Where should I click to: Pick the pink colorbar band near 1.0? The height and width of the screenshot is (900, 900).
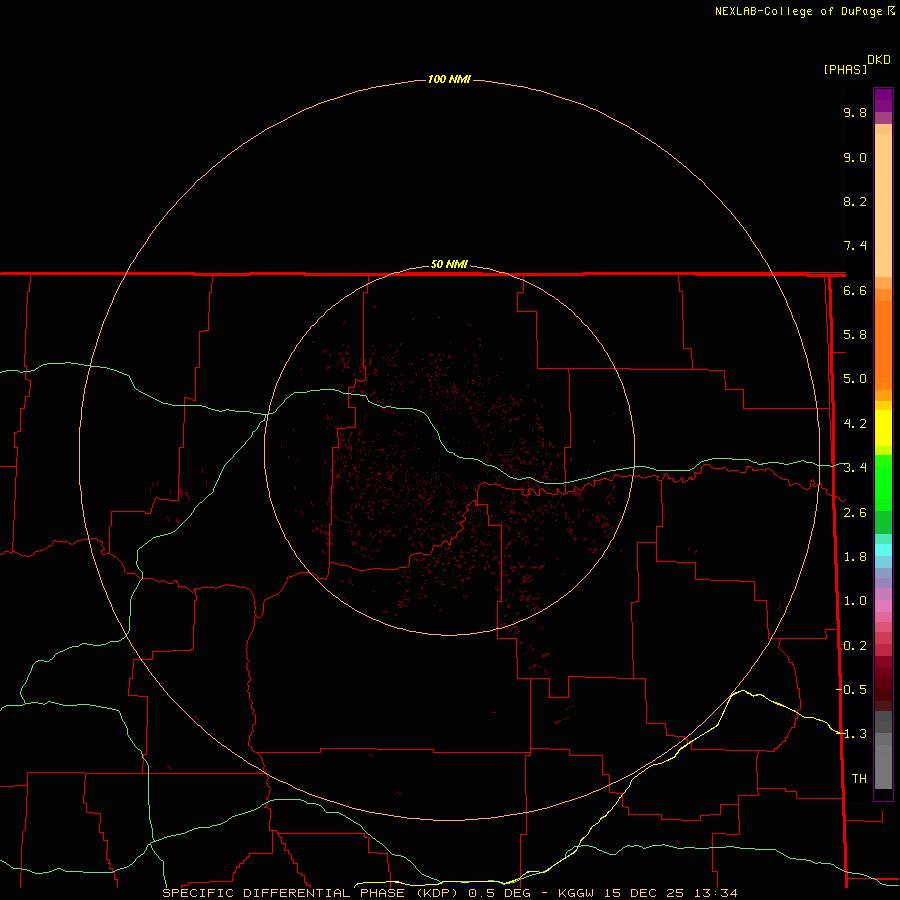[883, 606]
